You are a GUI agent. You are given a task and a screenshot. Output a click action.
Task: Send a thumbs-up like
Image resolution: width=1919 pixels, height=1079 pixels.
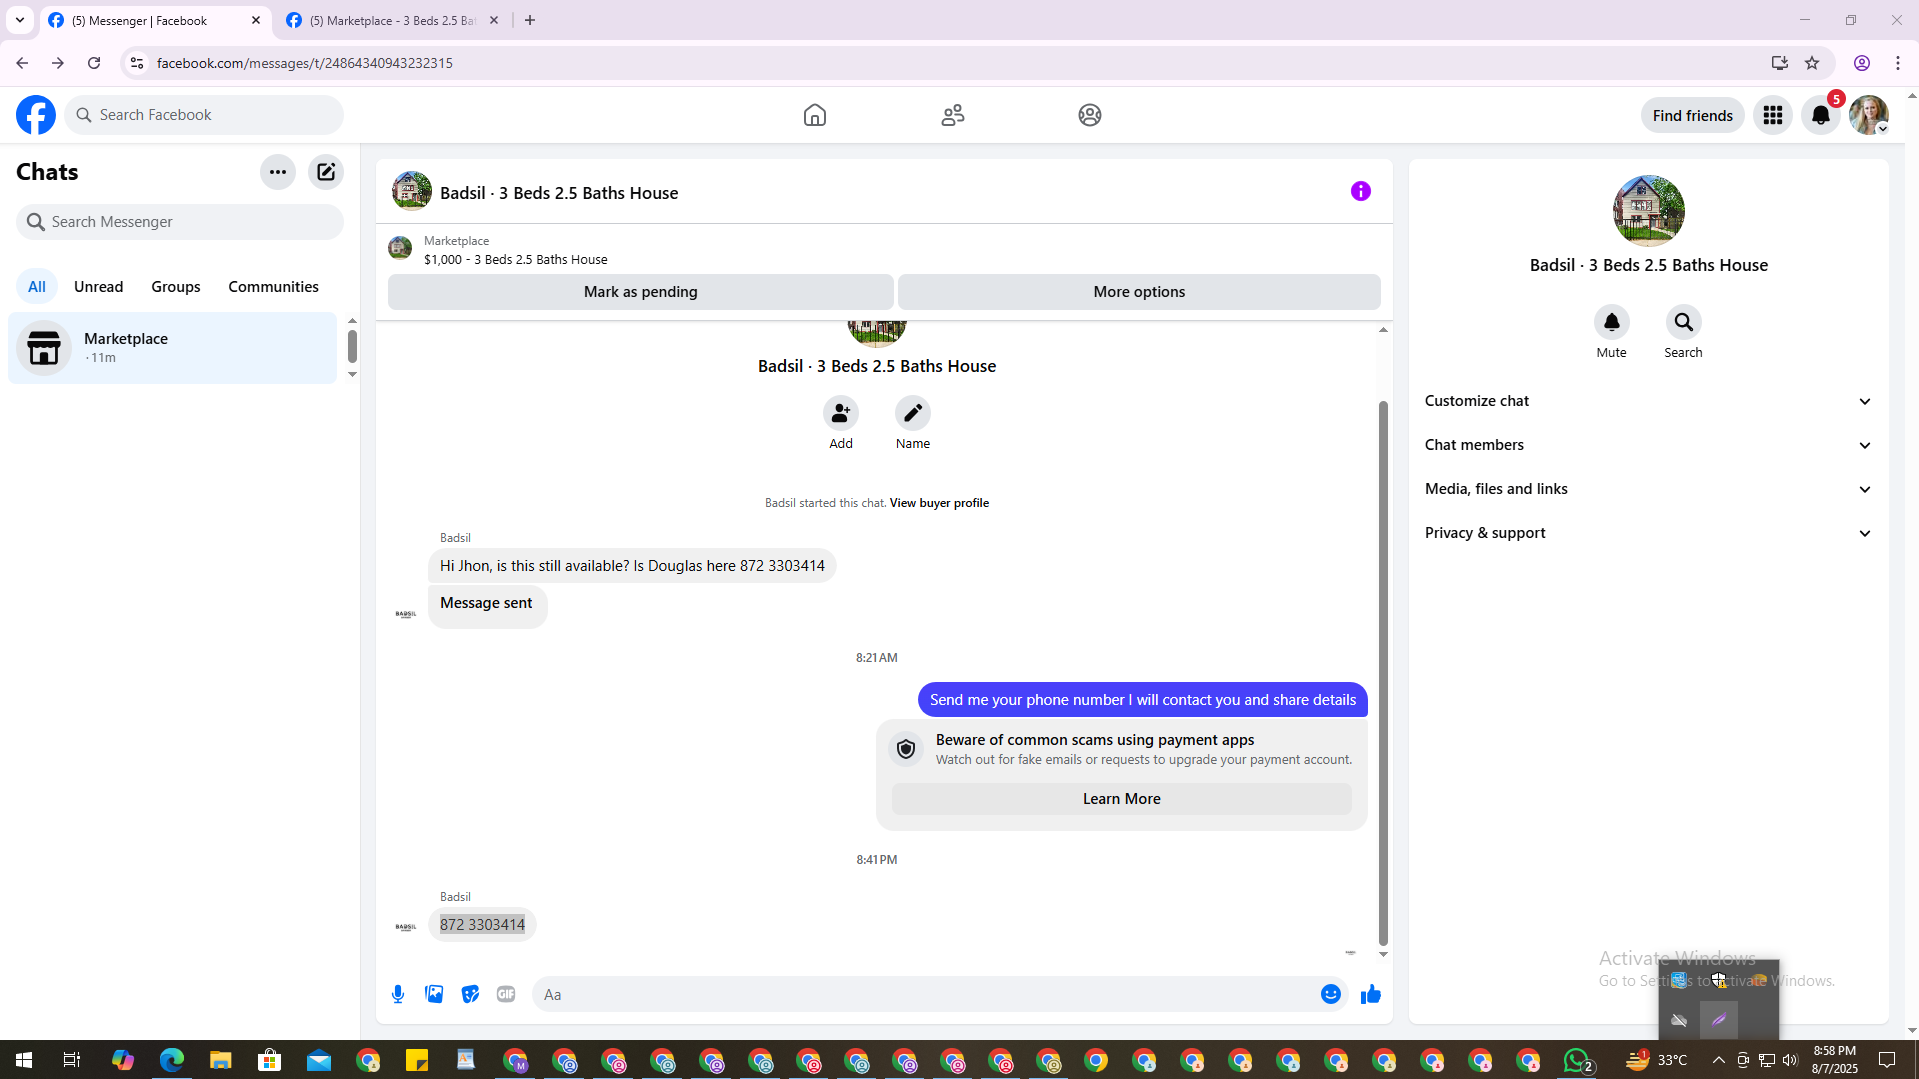click(1371, 994)
